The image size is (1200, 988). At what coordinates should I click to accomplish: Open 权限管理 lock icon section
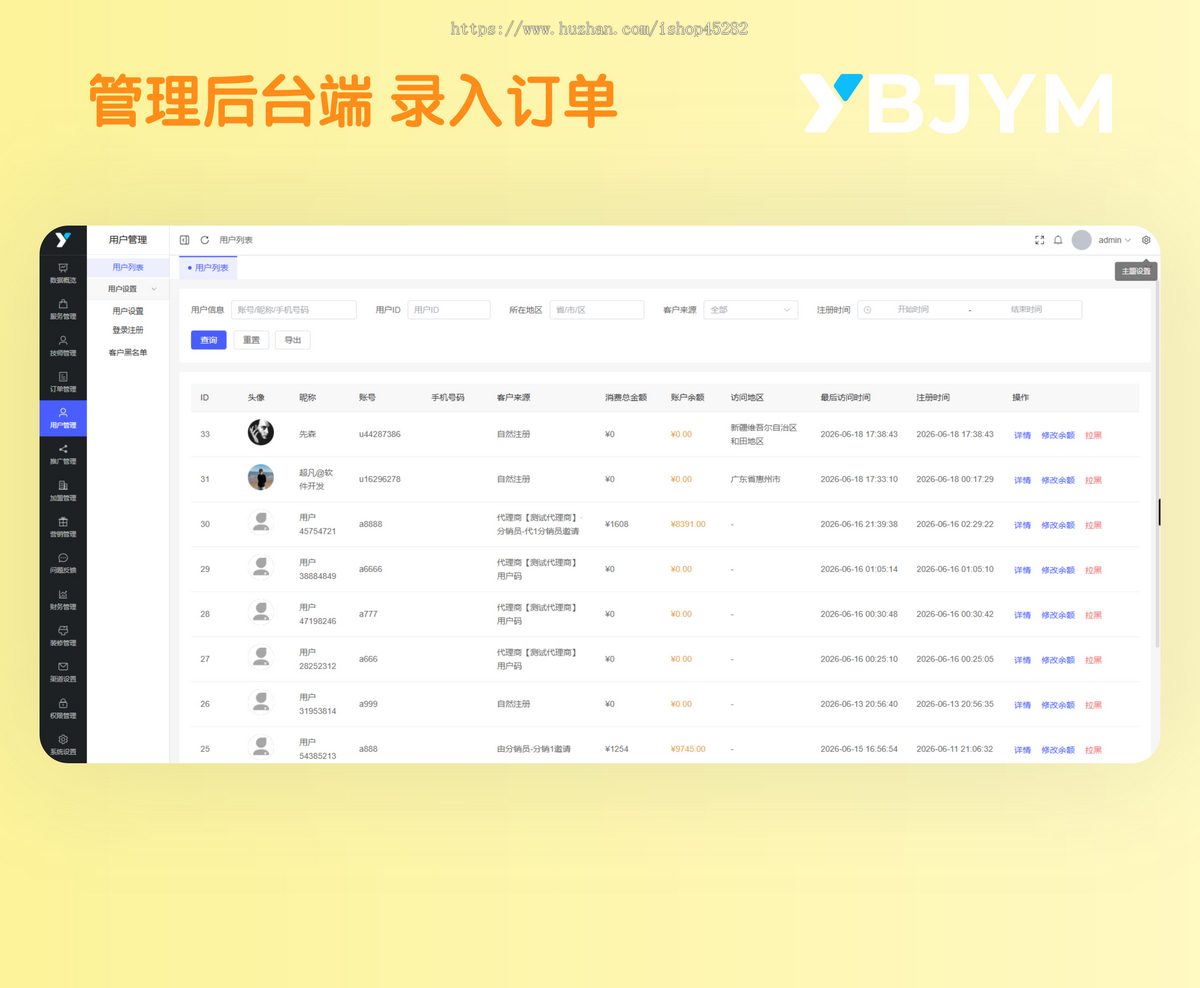63,709
